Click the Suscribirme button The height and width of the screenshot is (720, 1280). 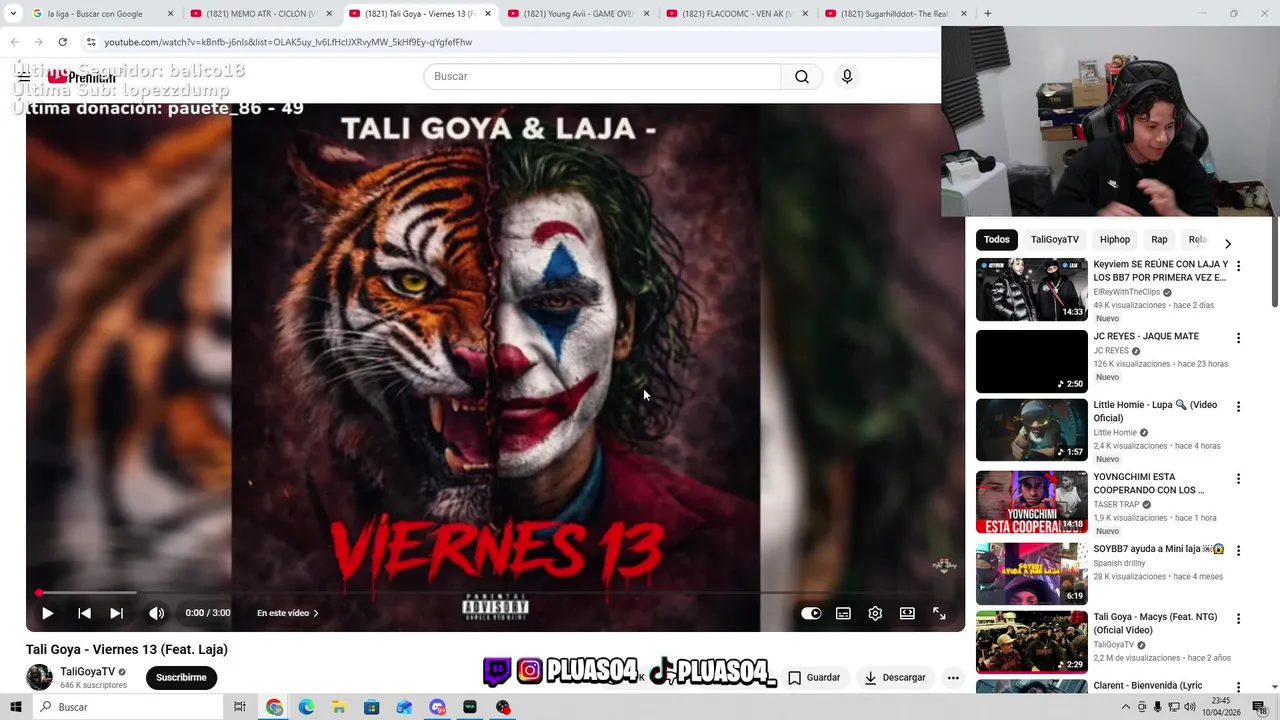181,677
